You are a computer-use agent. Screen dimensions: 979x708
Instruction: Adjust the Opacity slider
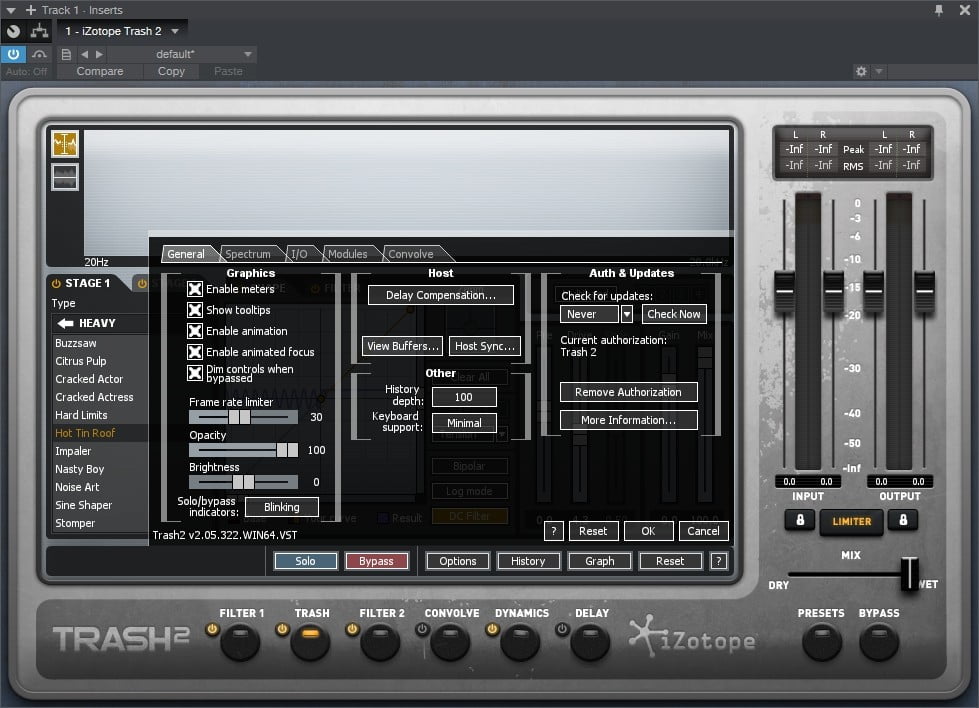pos(243,450)
